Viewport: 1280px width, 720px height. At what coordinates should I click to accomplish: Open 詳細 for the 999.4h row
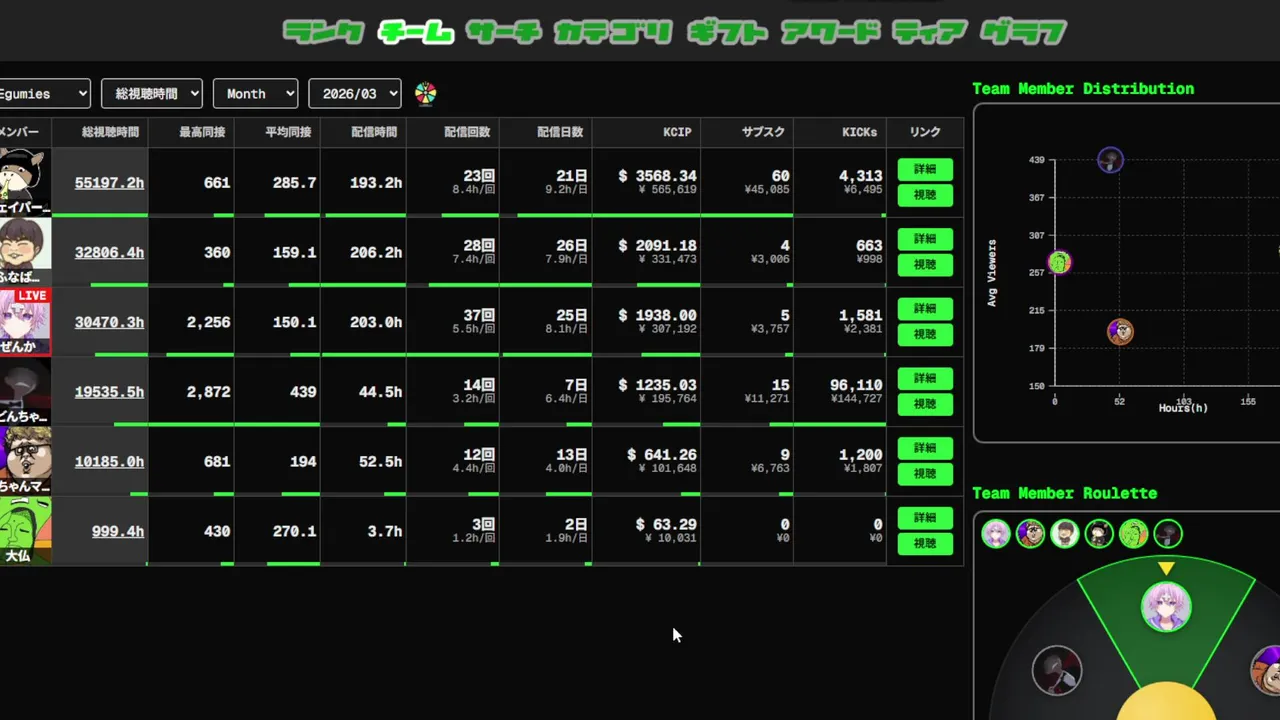coord(925,518)
